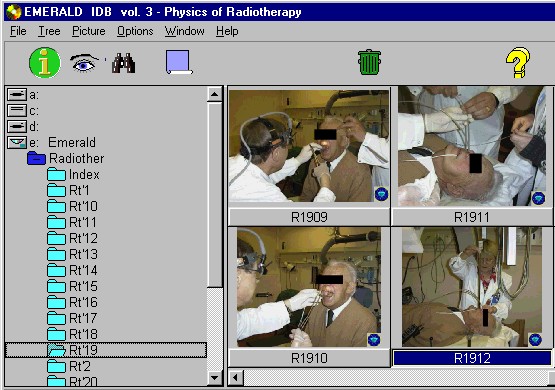Click the tree scrollbar down arrow

214,378
